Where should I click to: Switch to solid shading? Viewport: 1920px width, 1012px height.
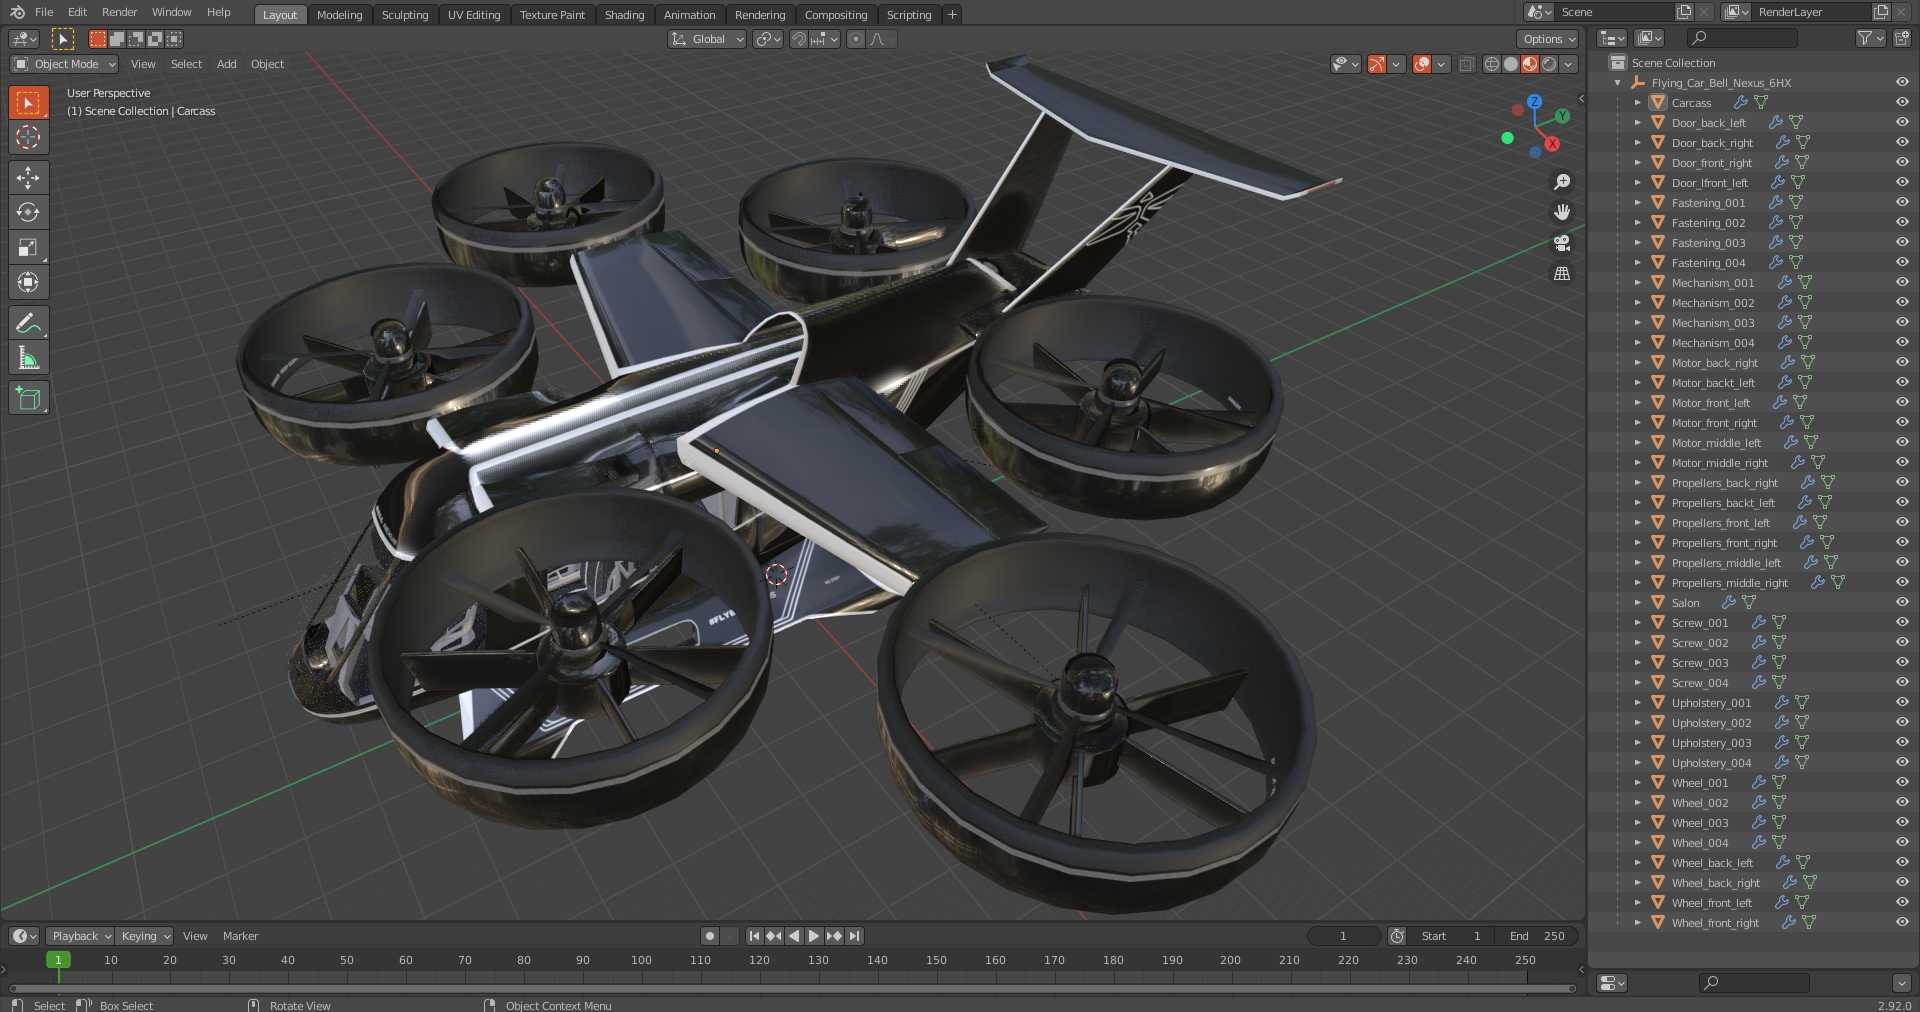tap(1510, 64)
